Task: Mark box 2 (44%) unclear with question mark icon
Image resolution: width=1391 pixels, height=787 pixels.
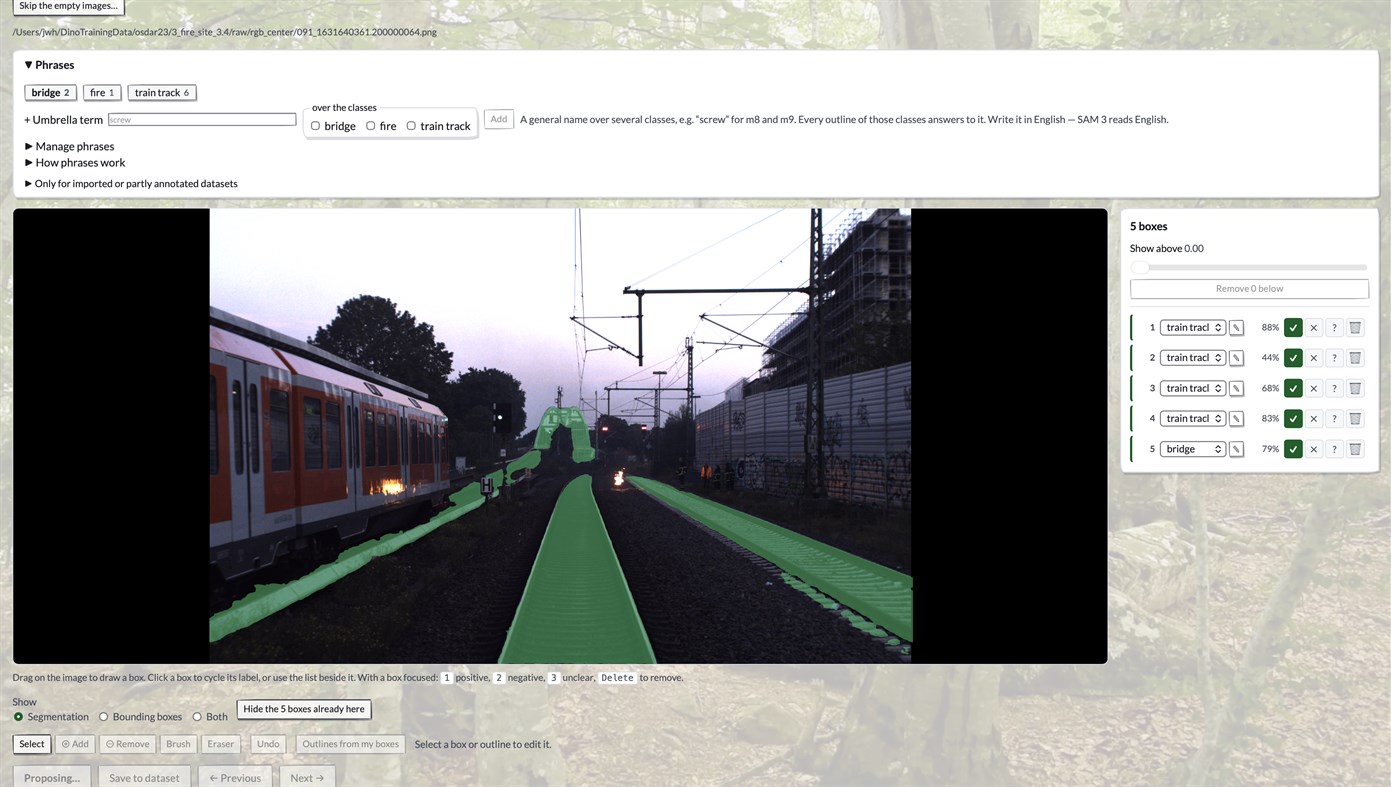Action: (1334, 358)
